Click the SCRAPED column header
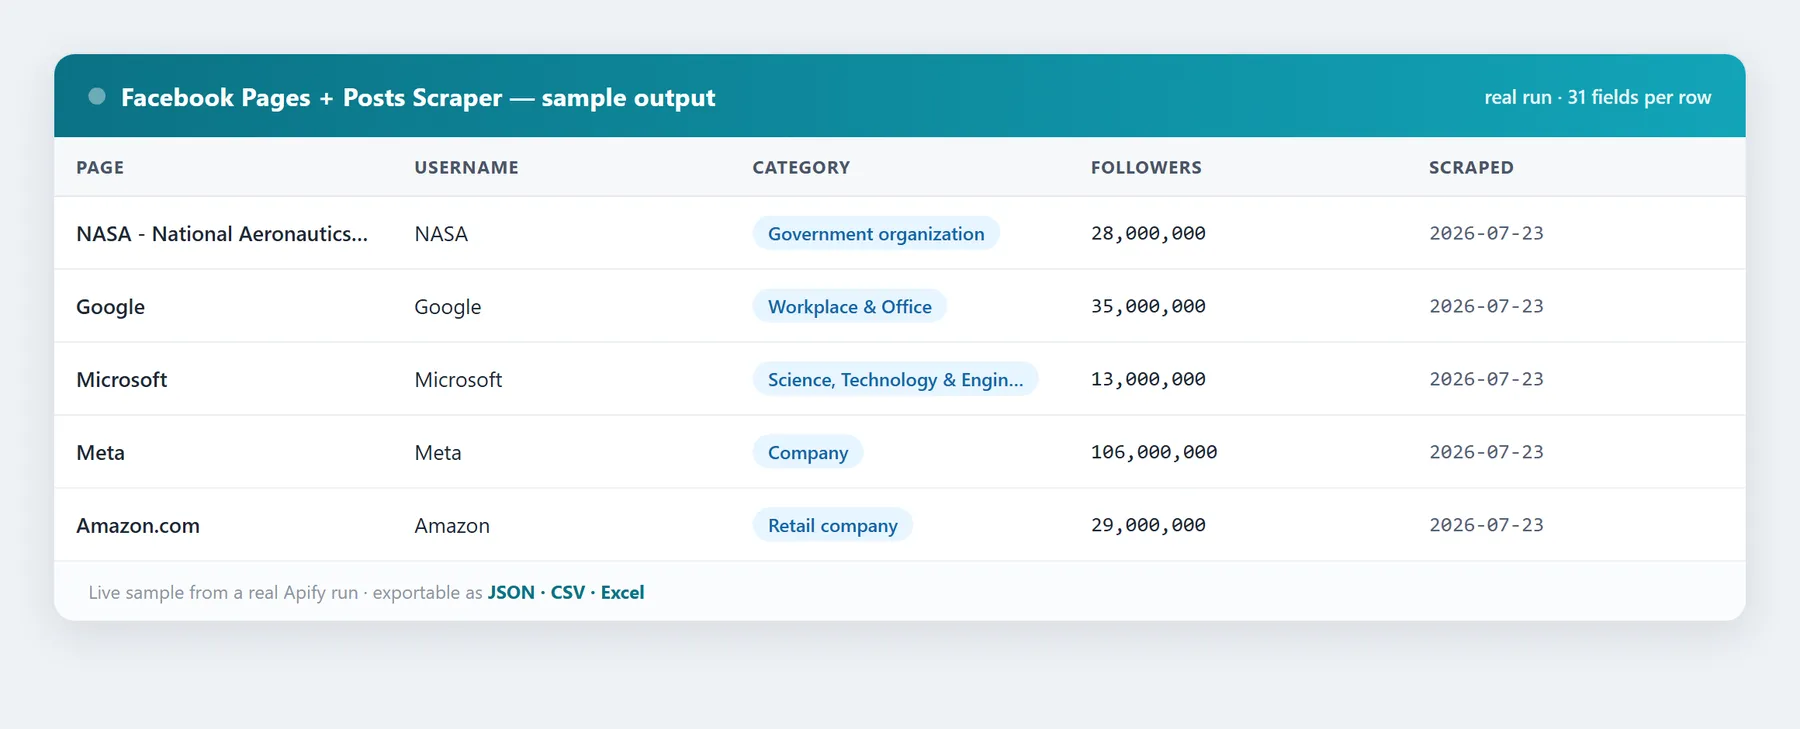 coord(1471,167)
